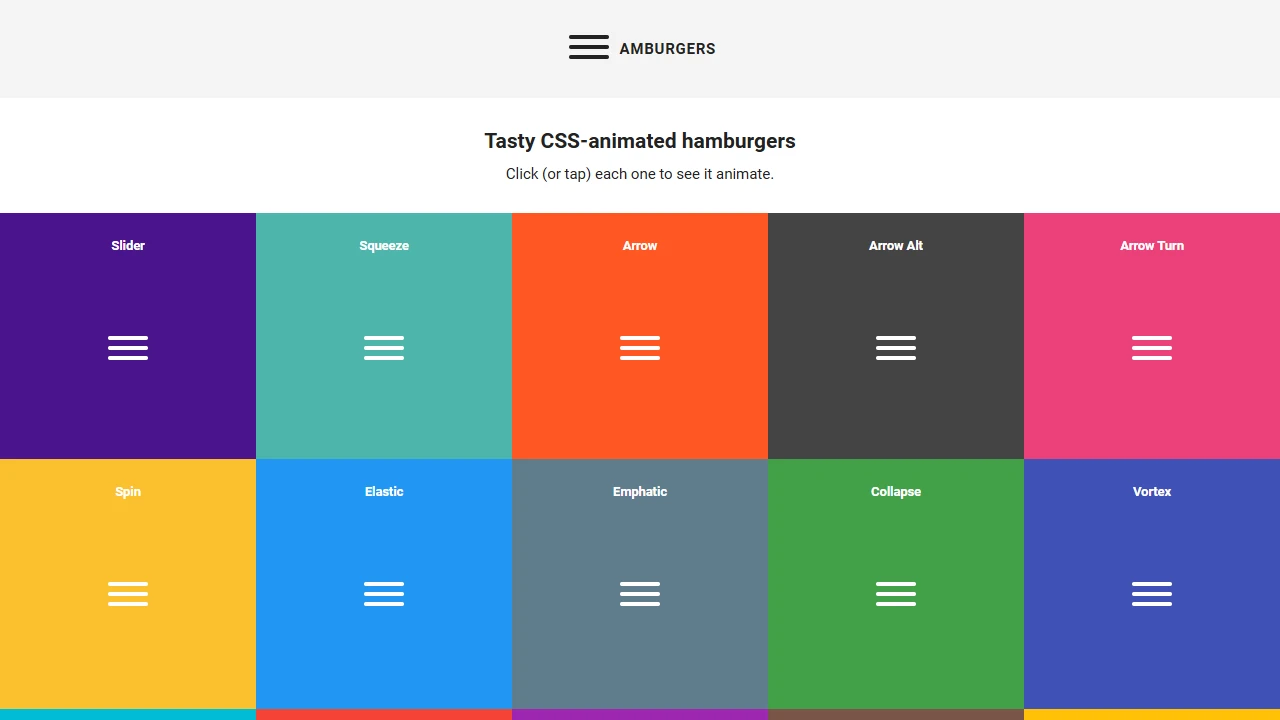
Task: Click the Emphatic hamburger icon
Action: 640,594
